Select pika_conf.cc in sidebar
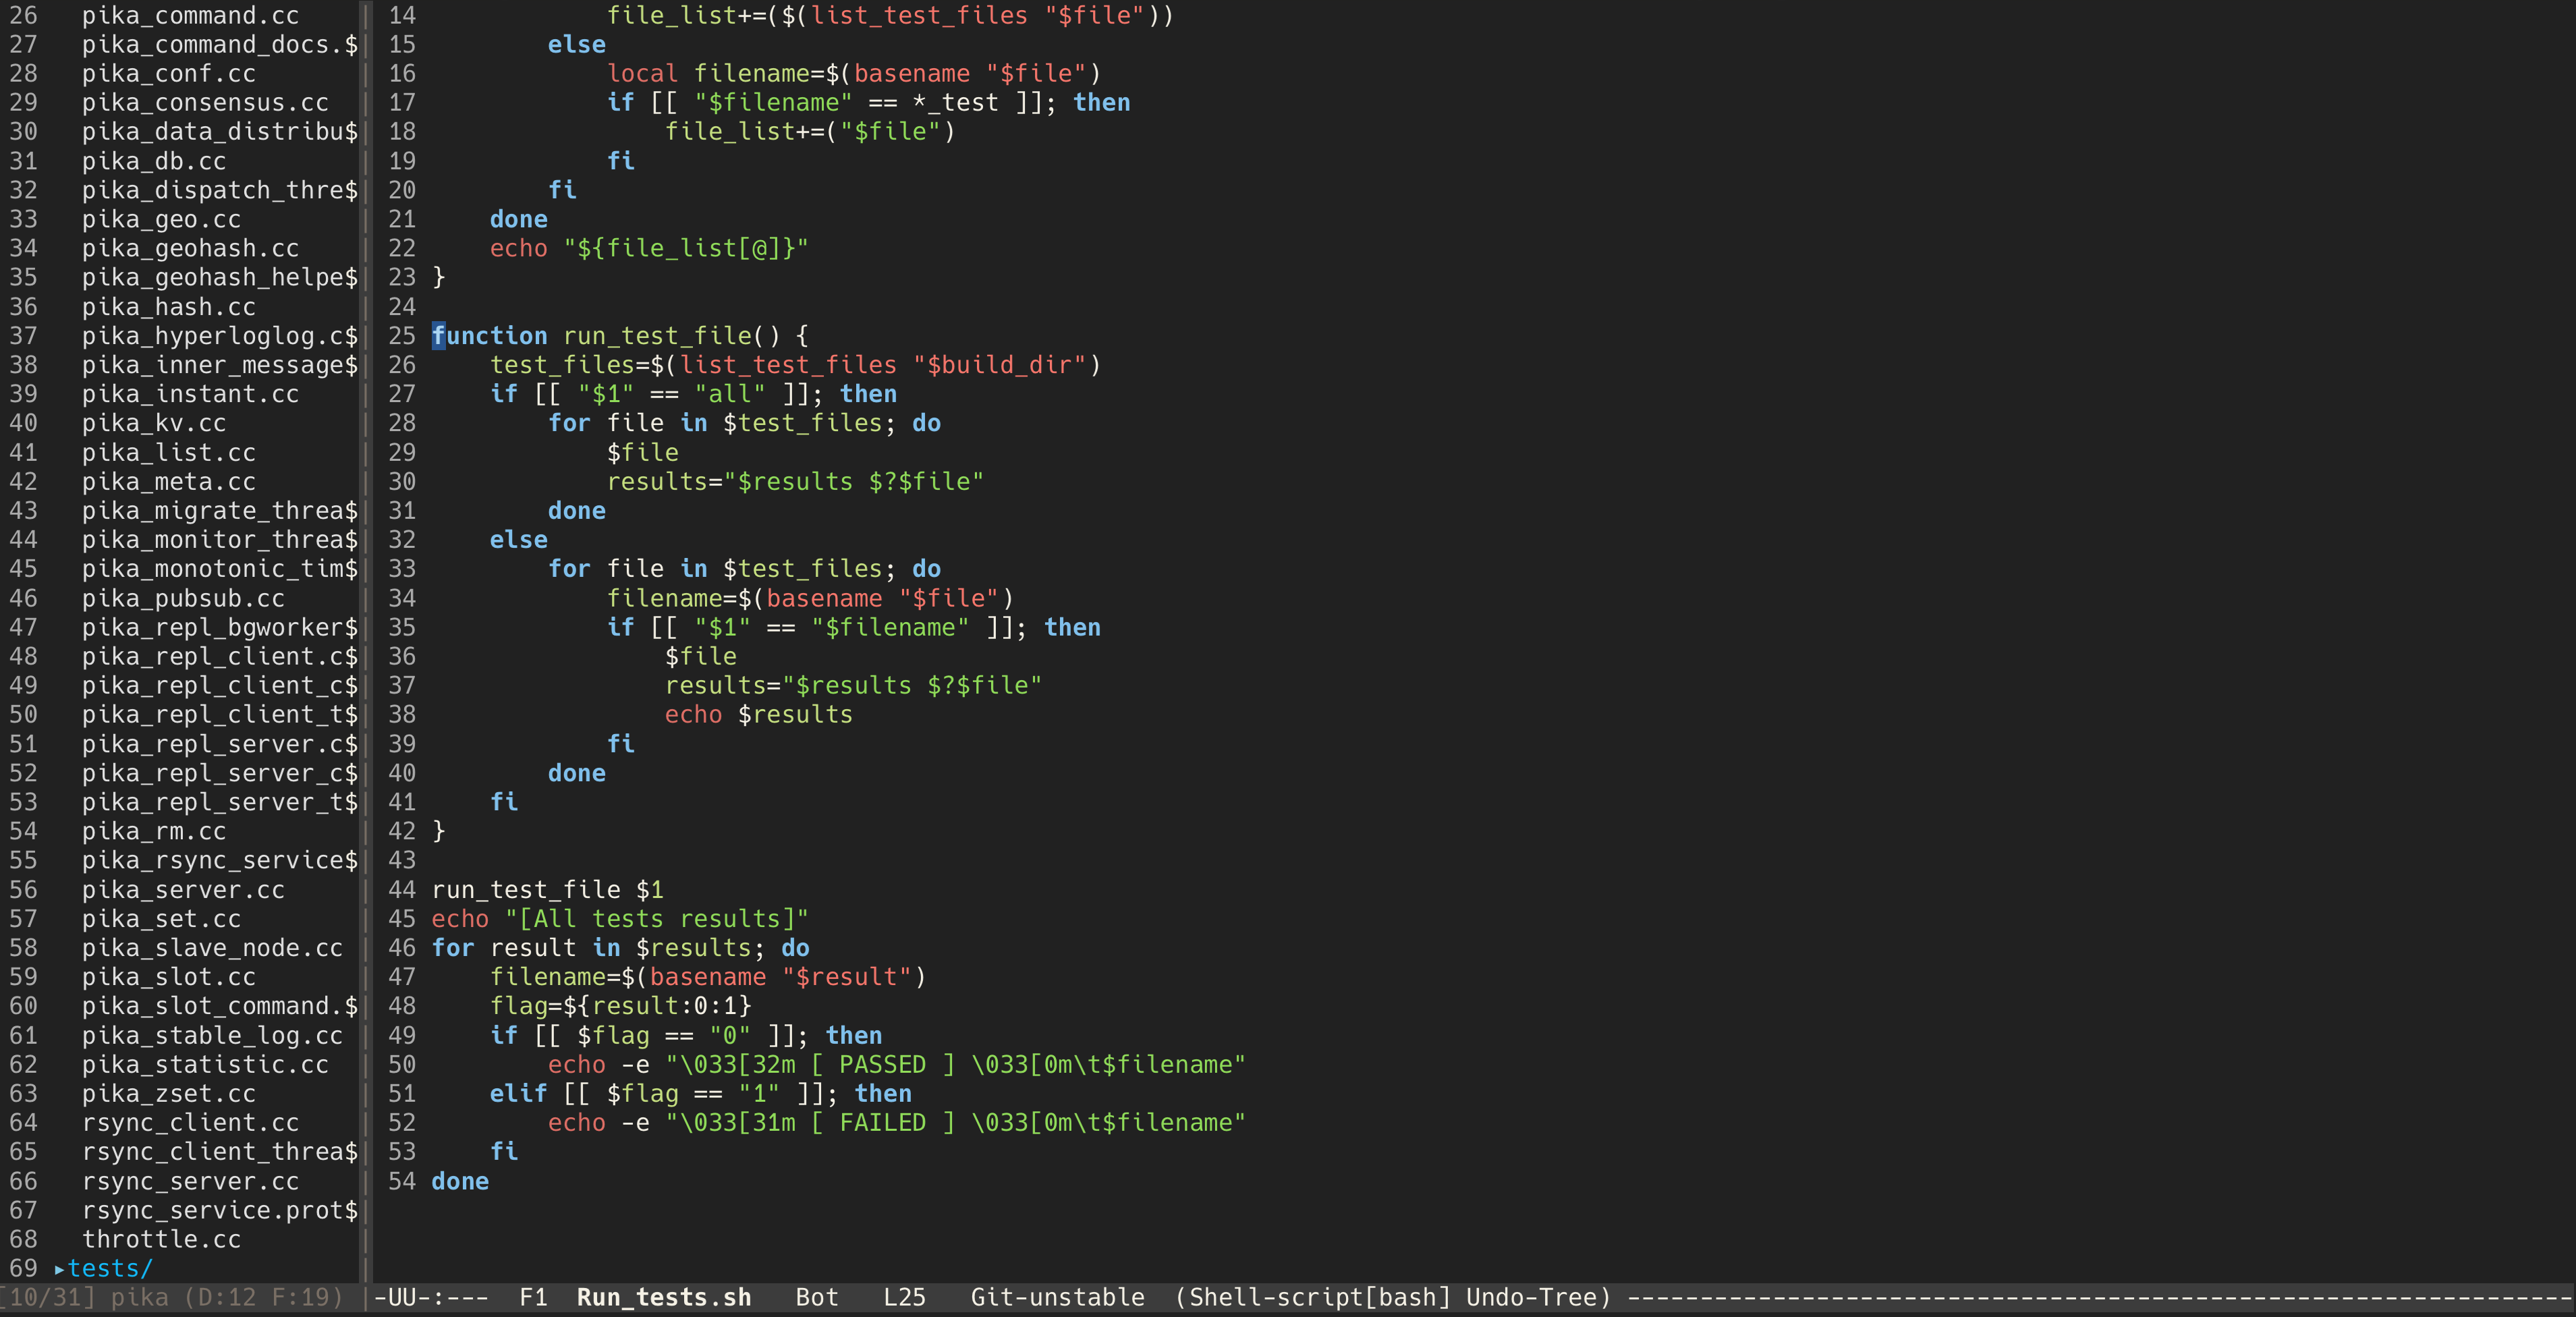 coord(168,74)
